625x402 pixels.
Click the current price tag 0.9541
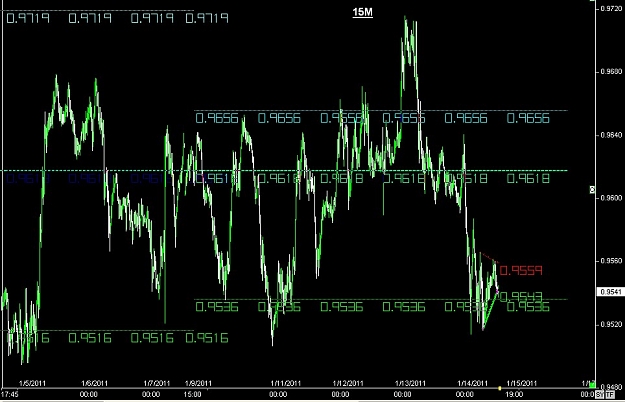click(x=610, y=292)
